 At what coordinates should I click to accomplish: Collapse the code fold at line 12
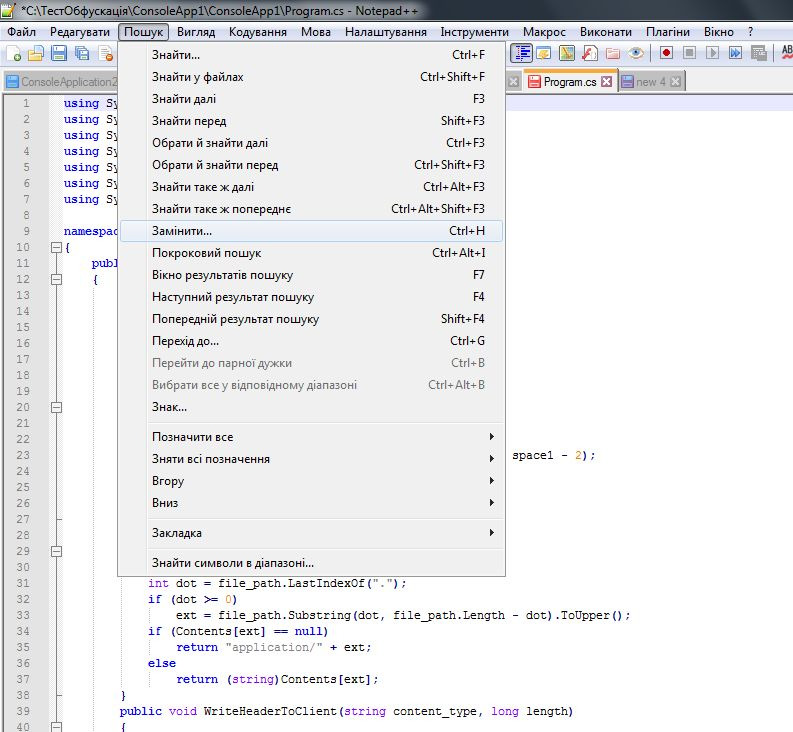tap(55, 279)
